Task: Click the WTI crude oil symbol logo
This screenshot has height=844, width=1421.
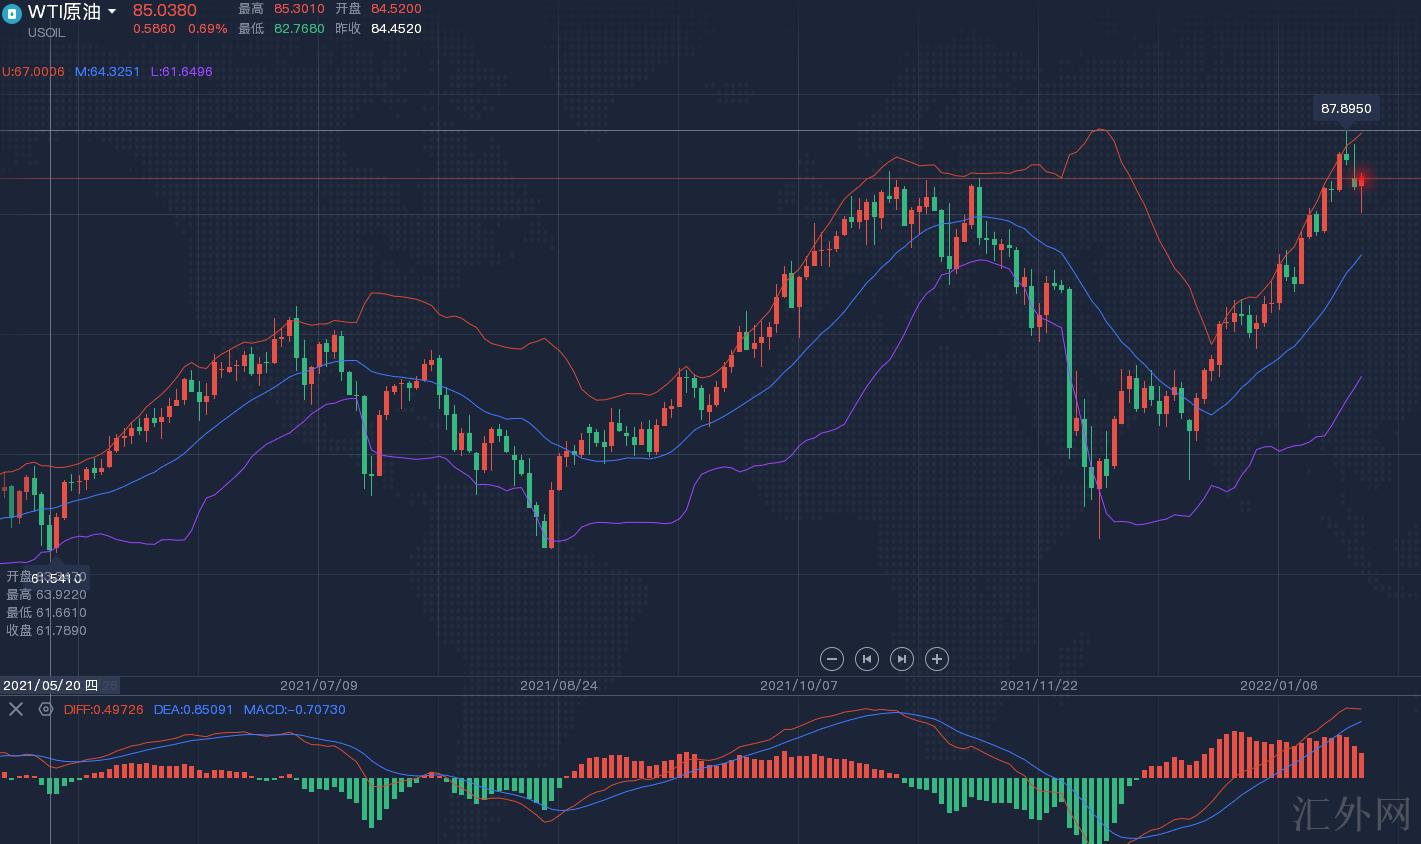Action: (x=13, y=14)
